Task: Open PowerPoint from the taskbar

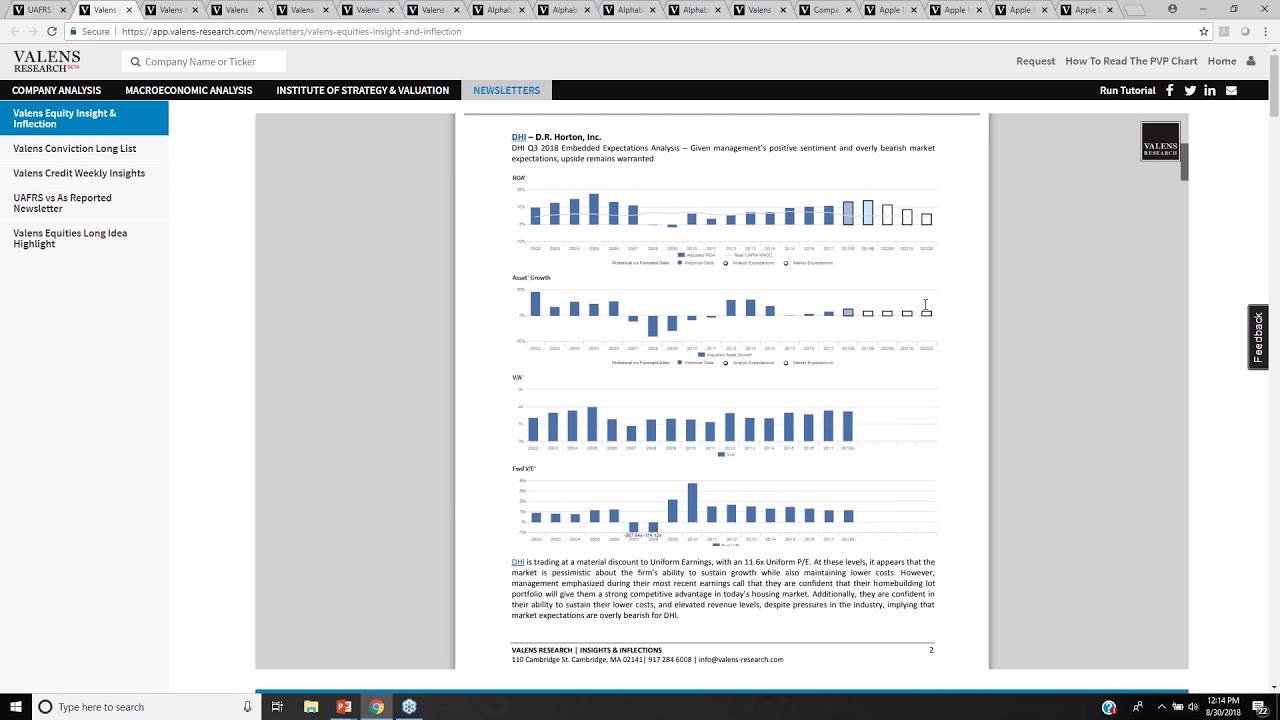Action: pos(344,707)
